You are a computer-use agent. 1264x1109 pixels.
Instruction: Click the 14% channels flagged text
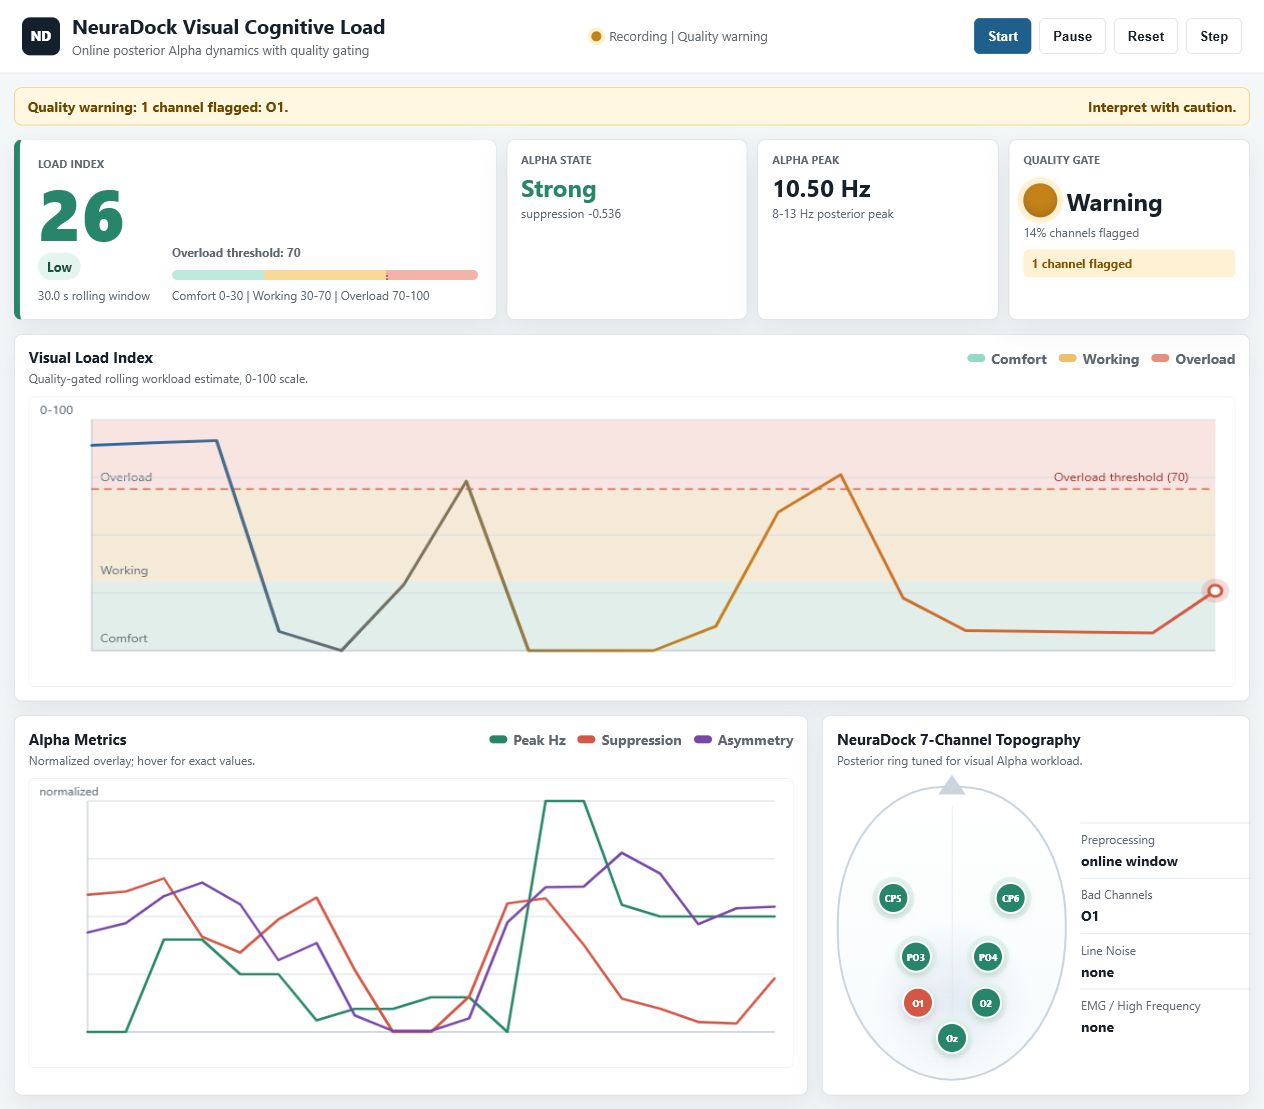(x=1081, y=233)
